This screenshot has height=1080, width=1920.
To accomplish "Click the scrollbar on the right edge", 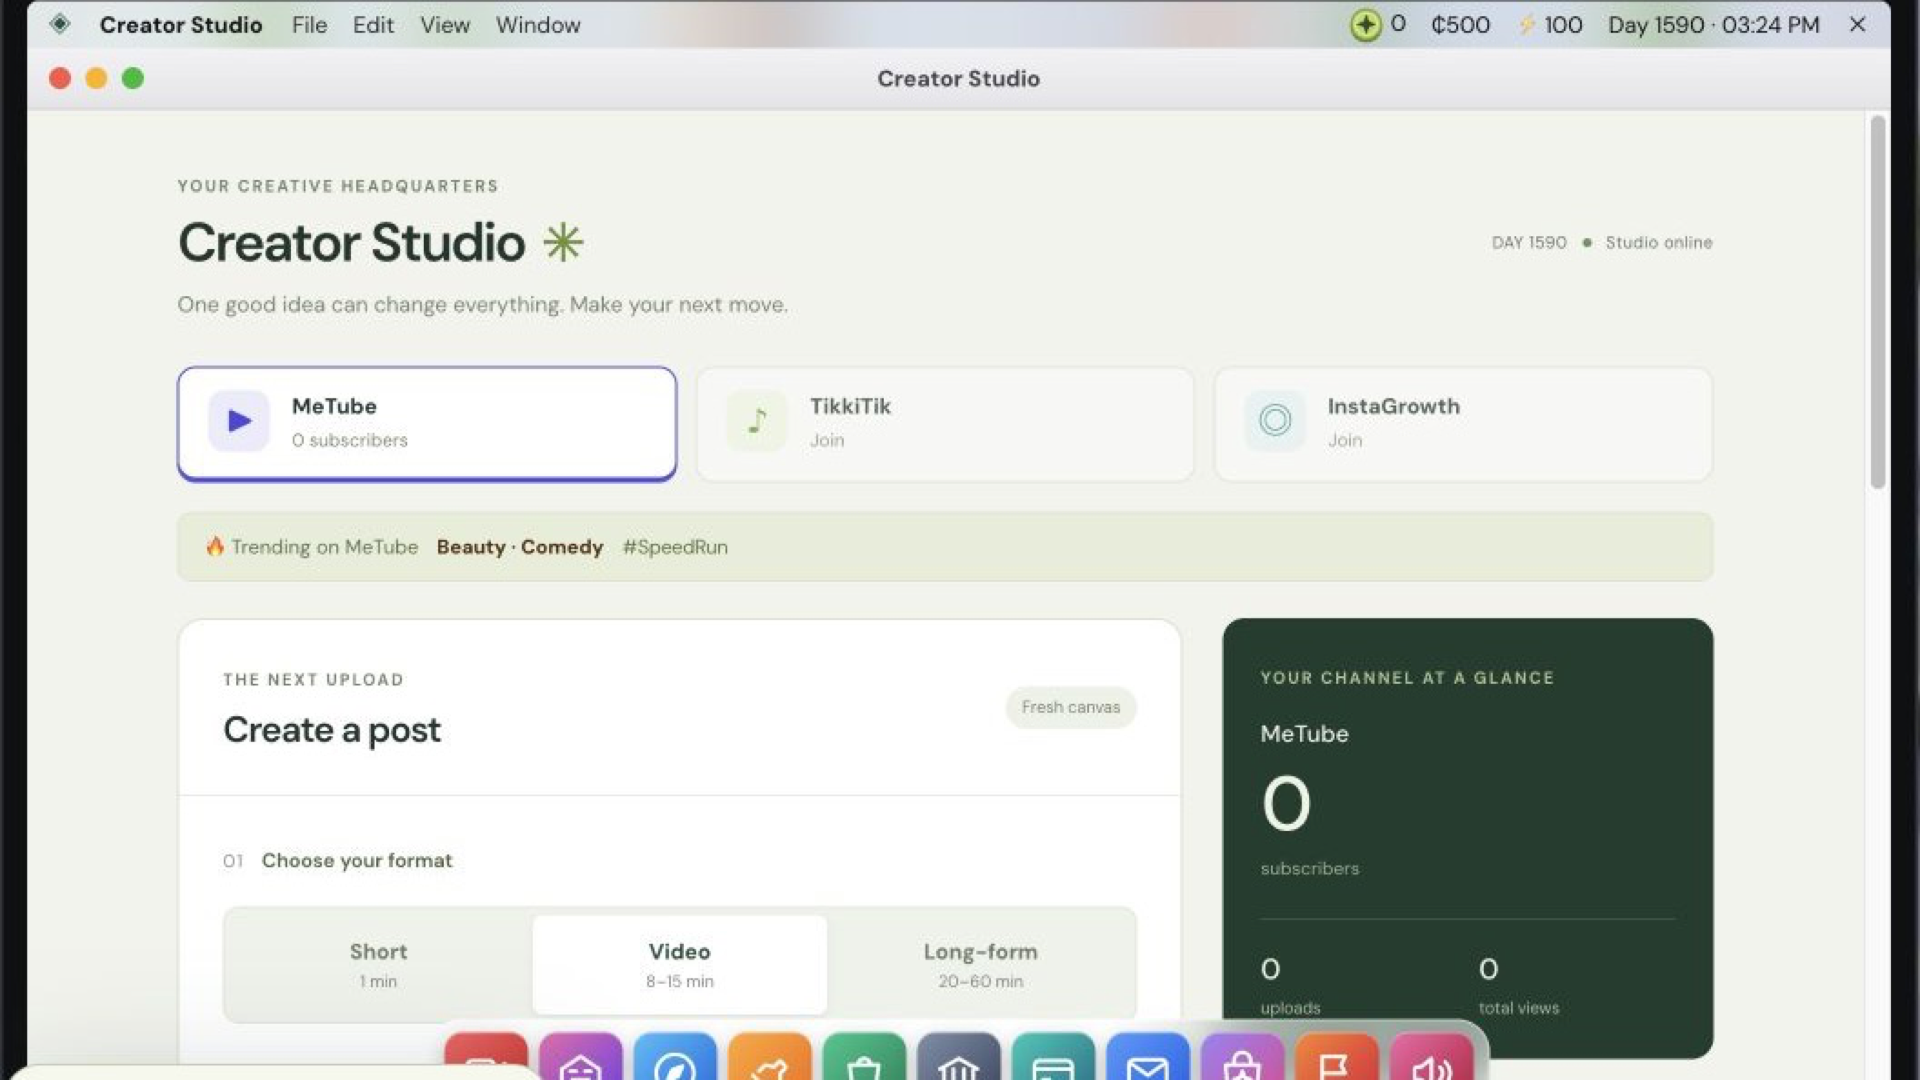I will 1877,302.
